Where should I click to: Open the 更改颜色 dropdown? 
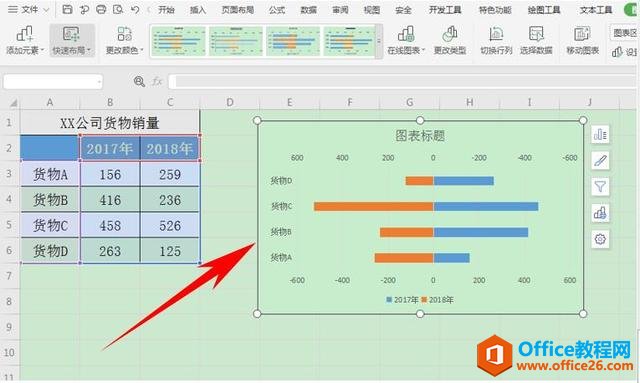[x=124, y=40]
